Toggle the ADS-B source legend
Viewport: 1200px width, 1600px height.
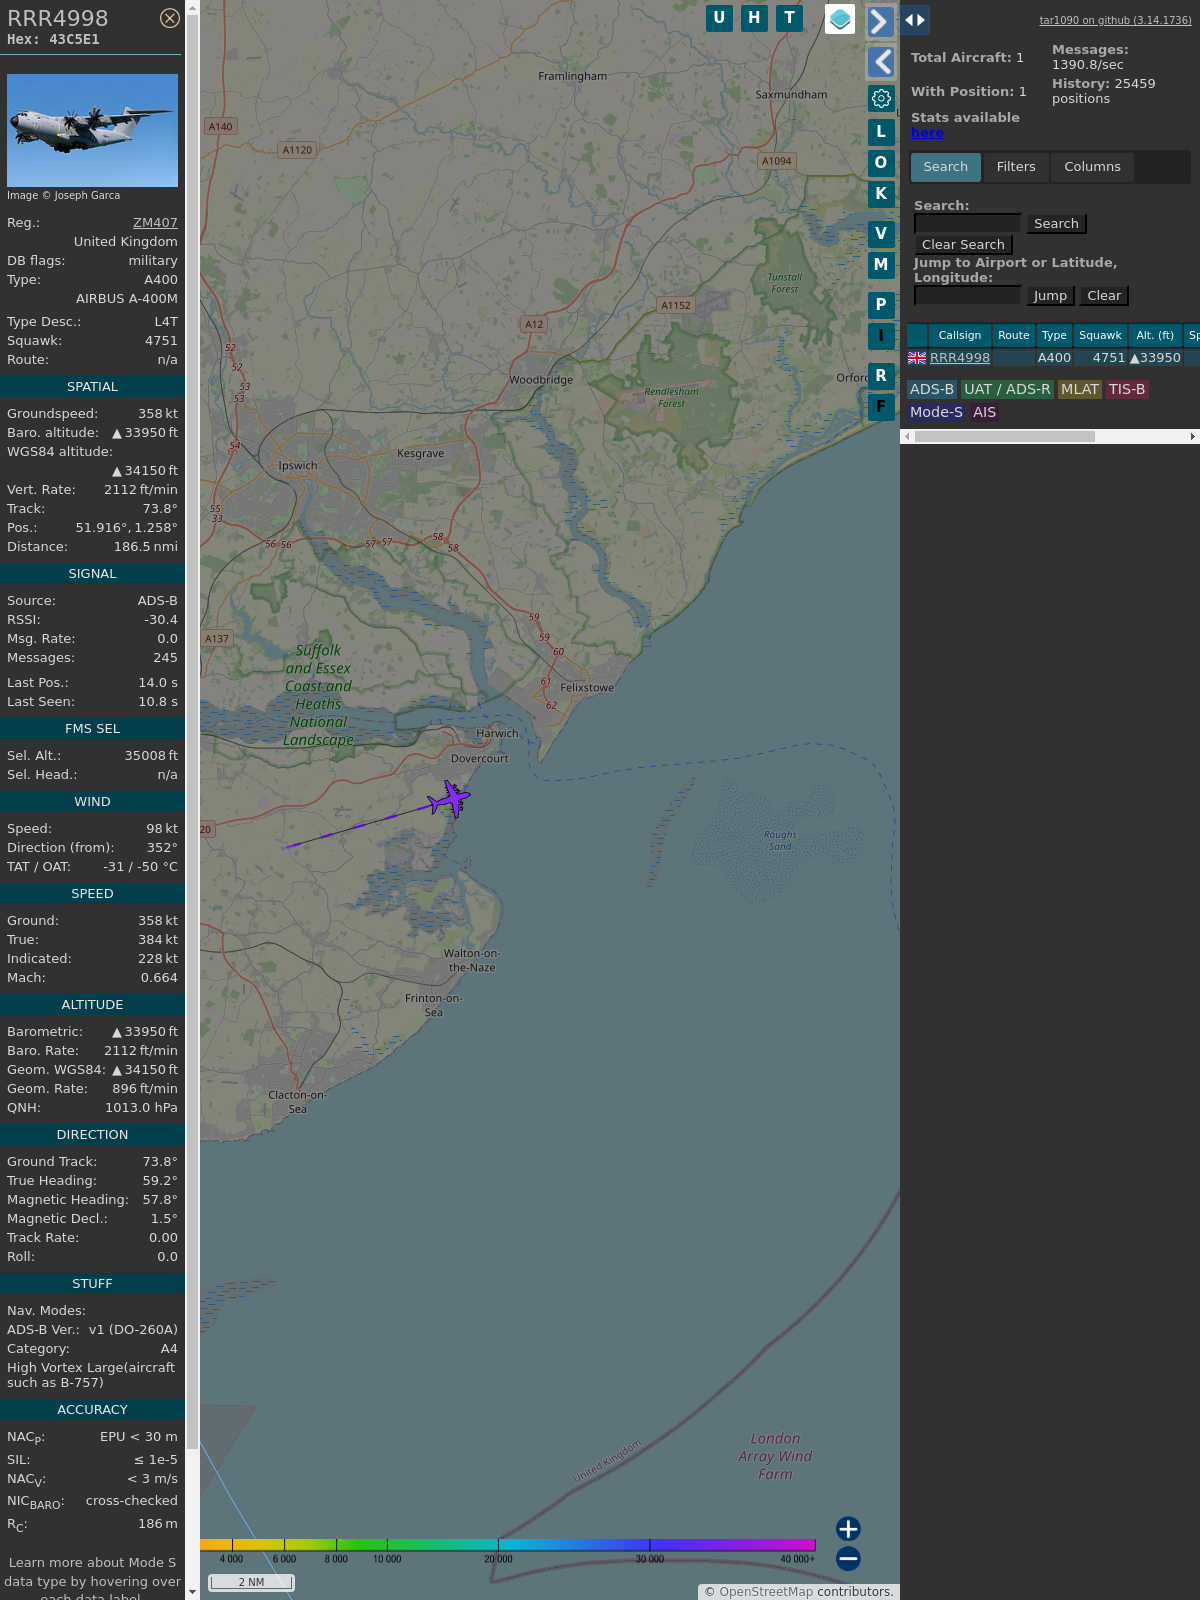[x=932, y=390]
